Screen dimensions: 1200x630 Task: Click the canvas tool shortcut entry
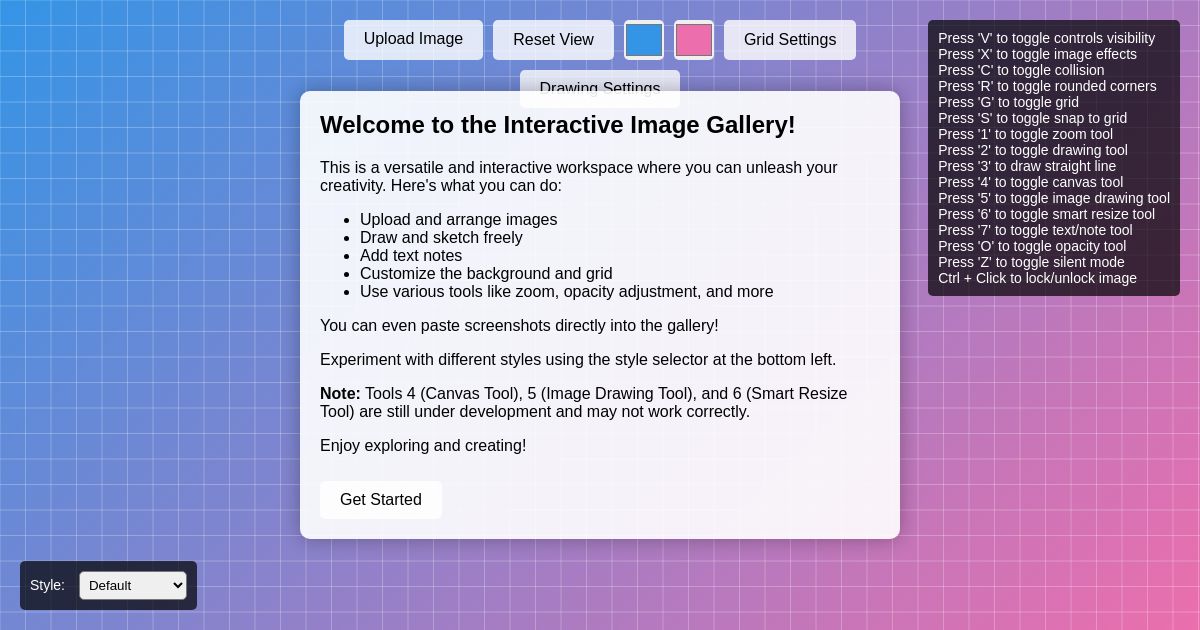[x=1031, y=182]
